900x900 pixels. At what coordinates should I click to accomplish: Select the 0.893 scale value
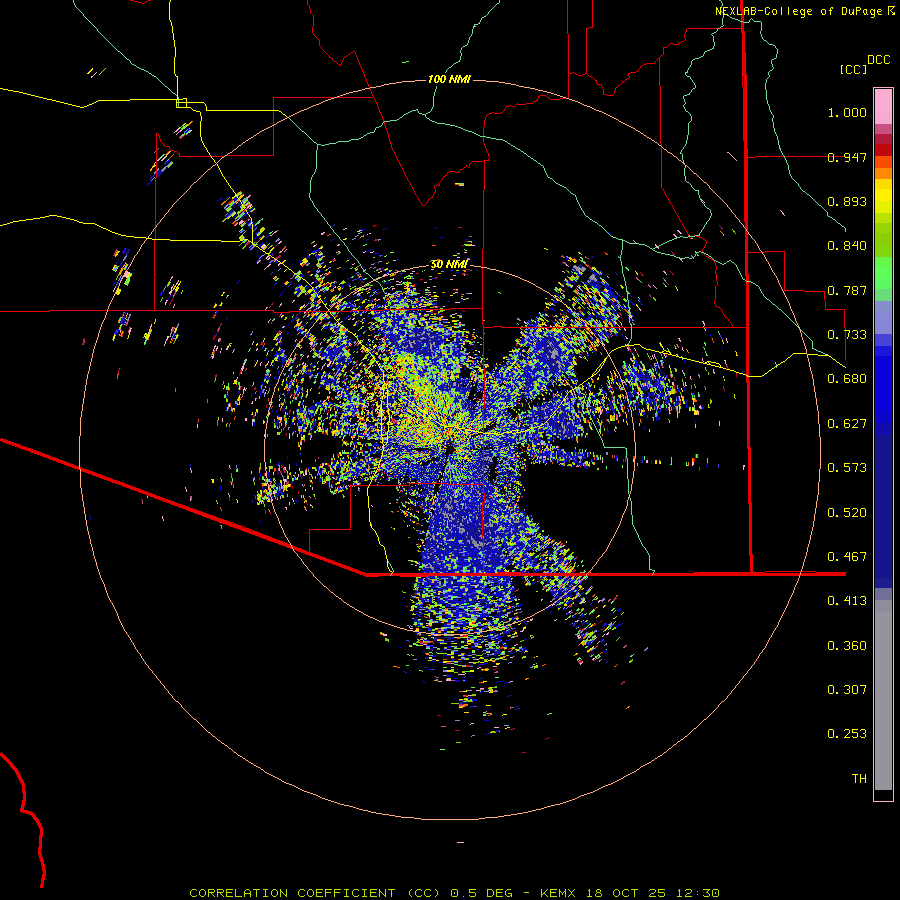[x=847, y=201]
